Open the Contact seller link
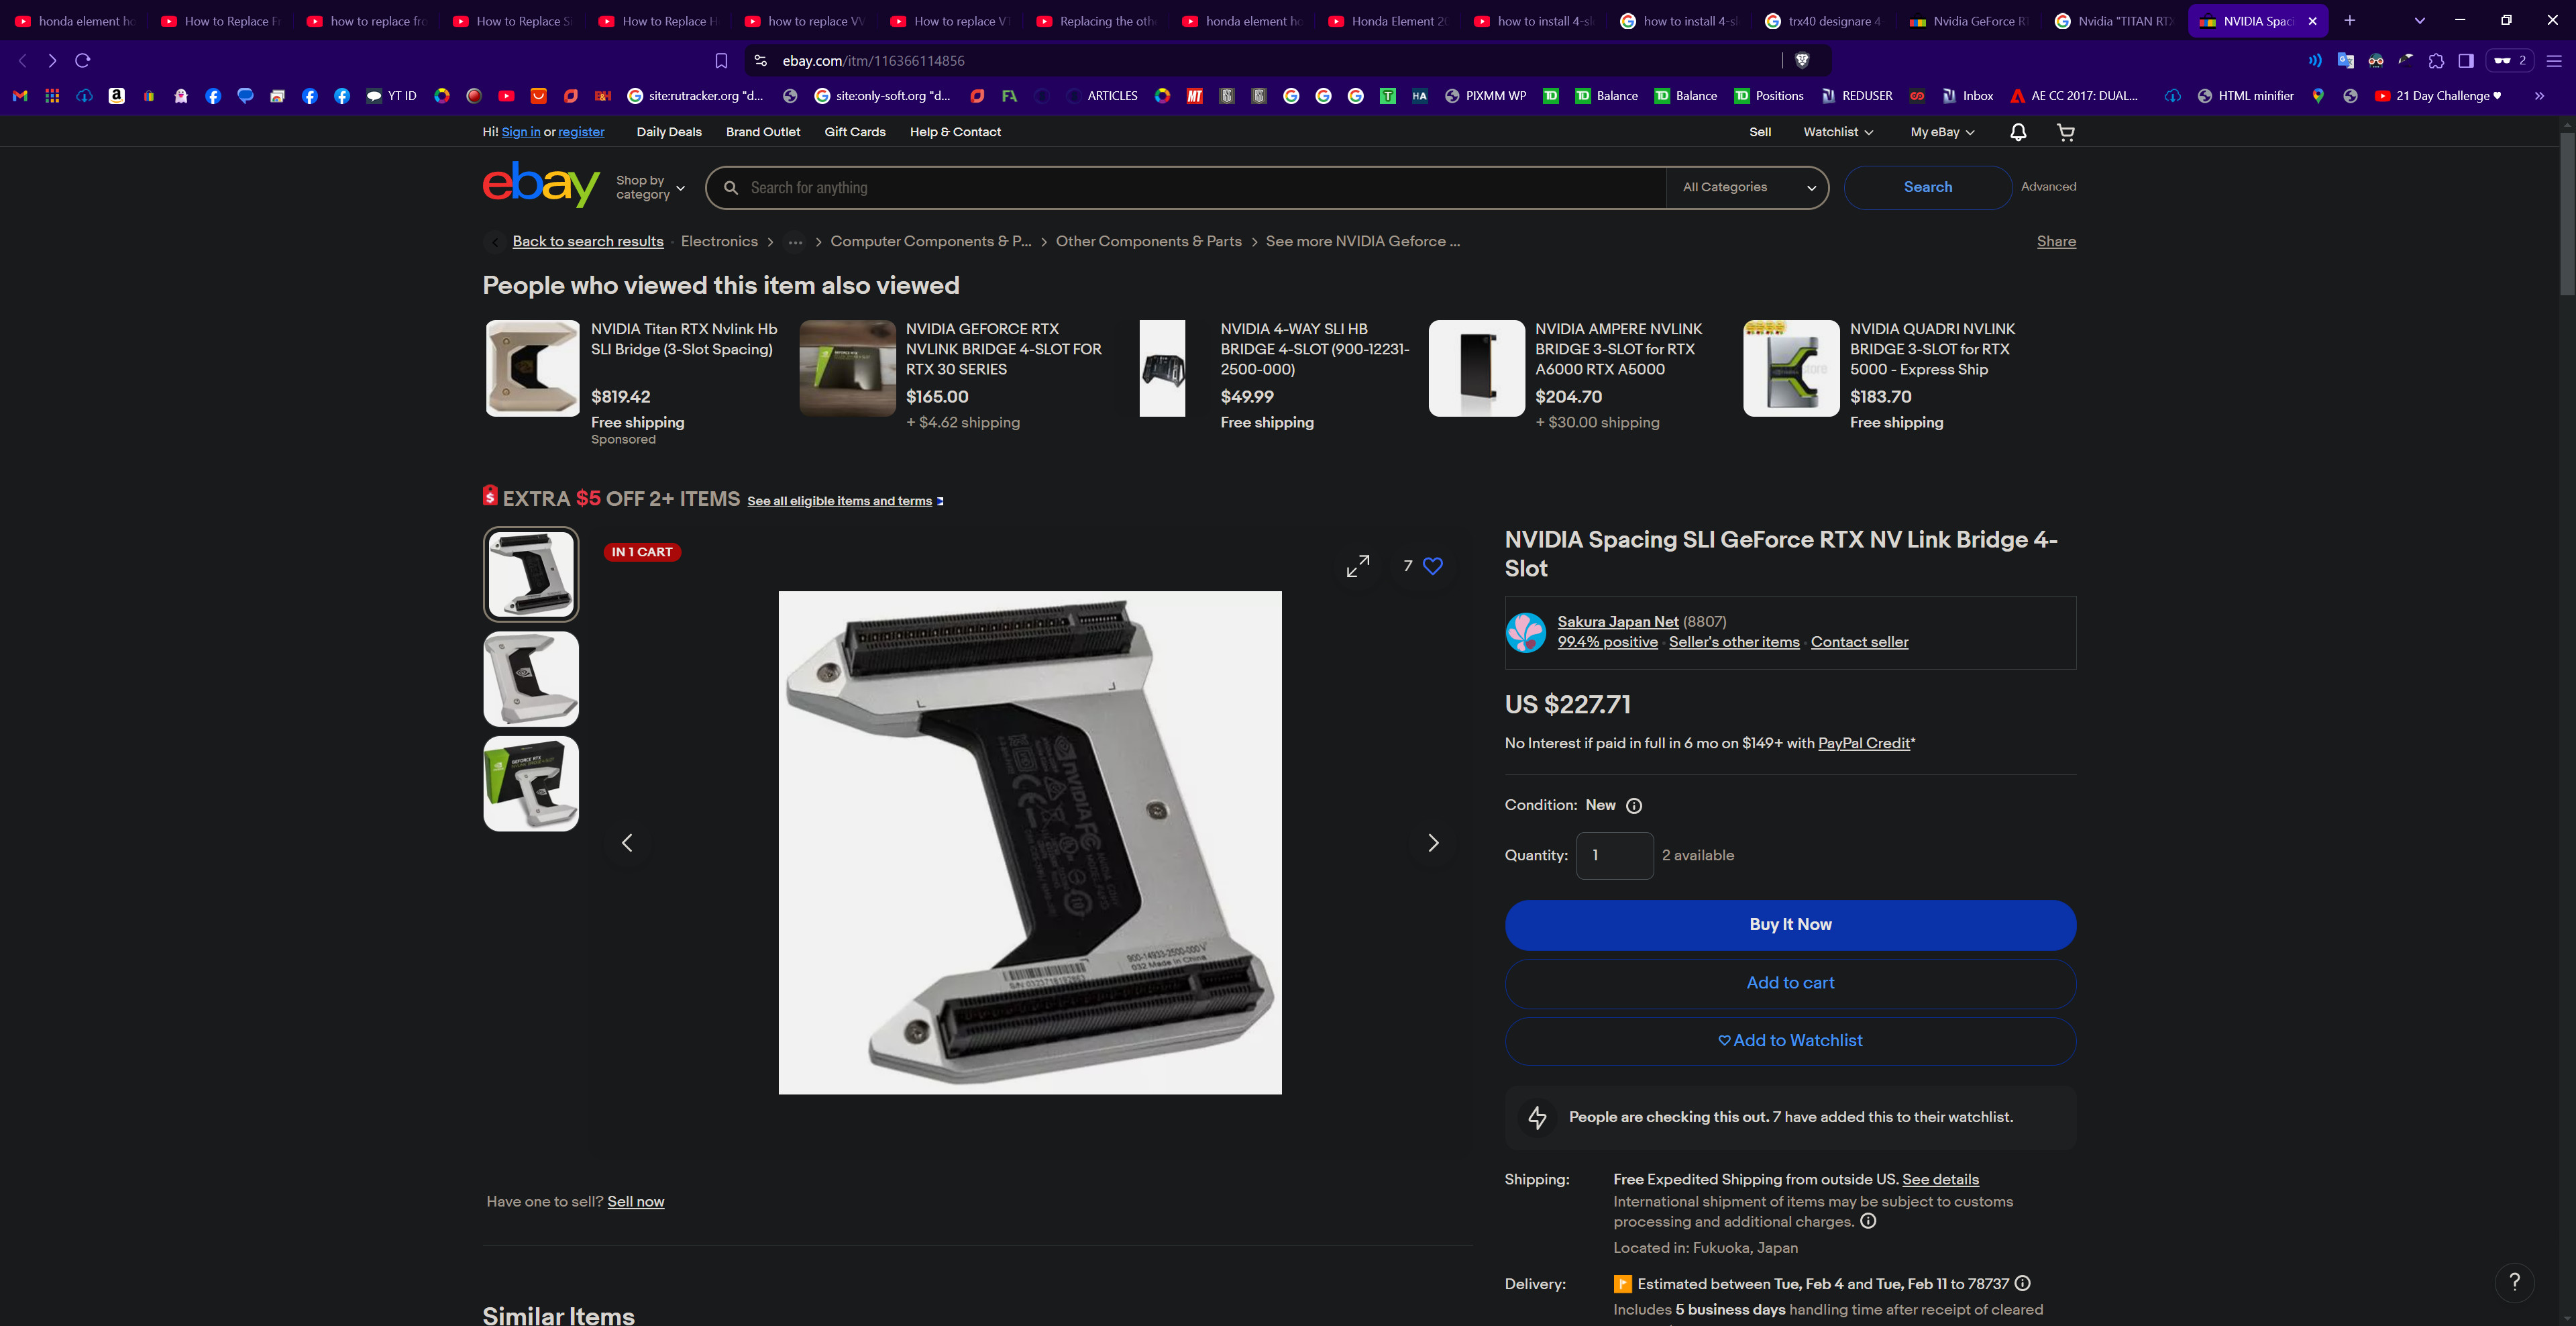This screenshot has height=1326, width=2576. click(x=1859, y=642)
